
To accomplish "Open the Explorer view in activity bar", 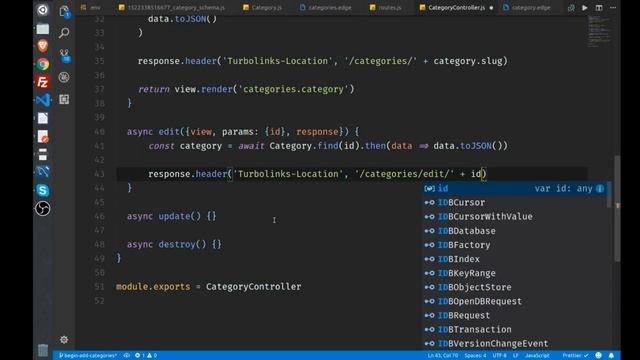I will [x=64, y=11].
